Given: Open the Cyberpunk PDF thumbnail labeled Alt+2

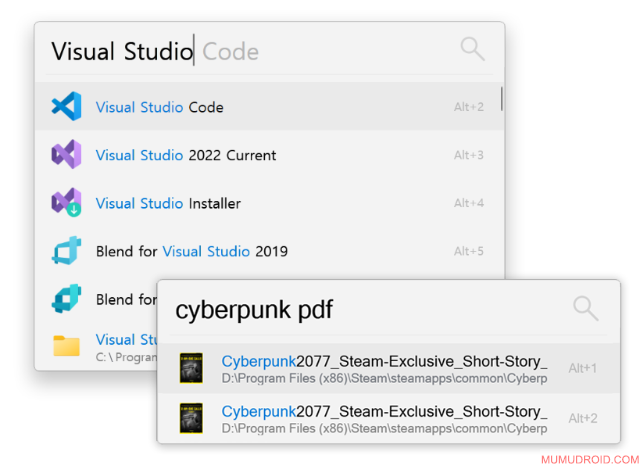Looking at the screenshot, I should [x=191, y=418].
